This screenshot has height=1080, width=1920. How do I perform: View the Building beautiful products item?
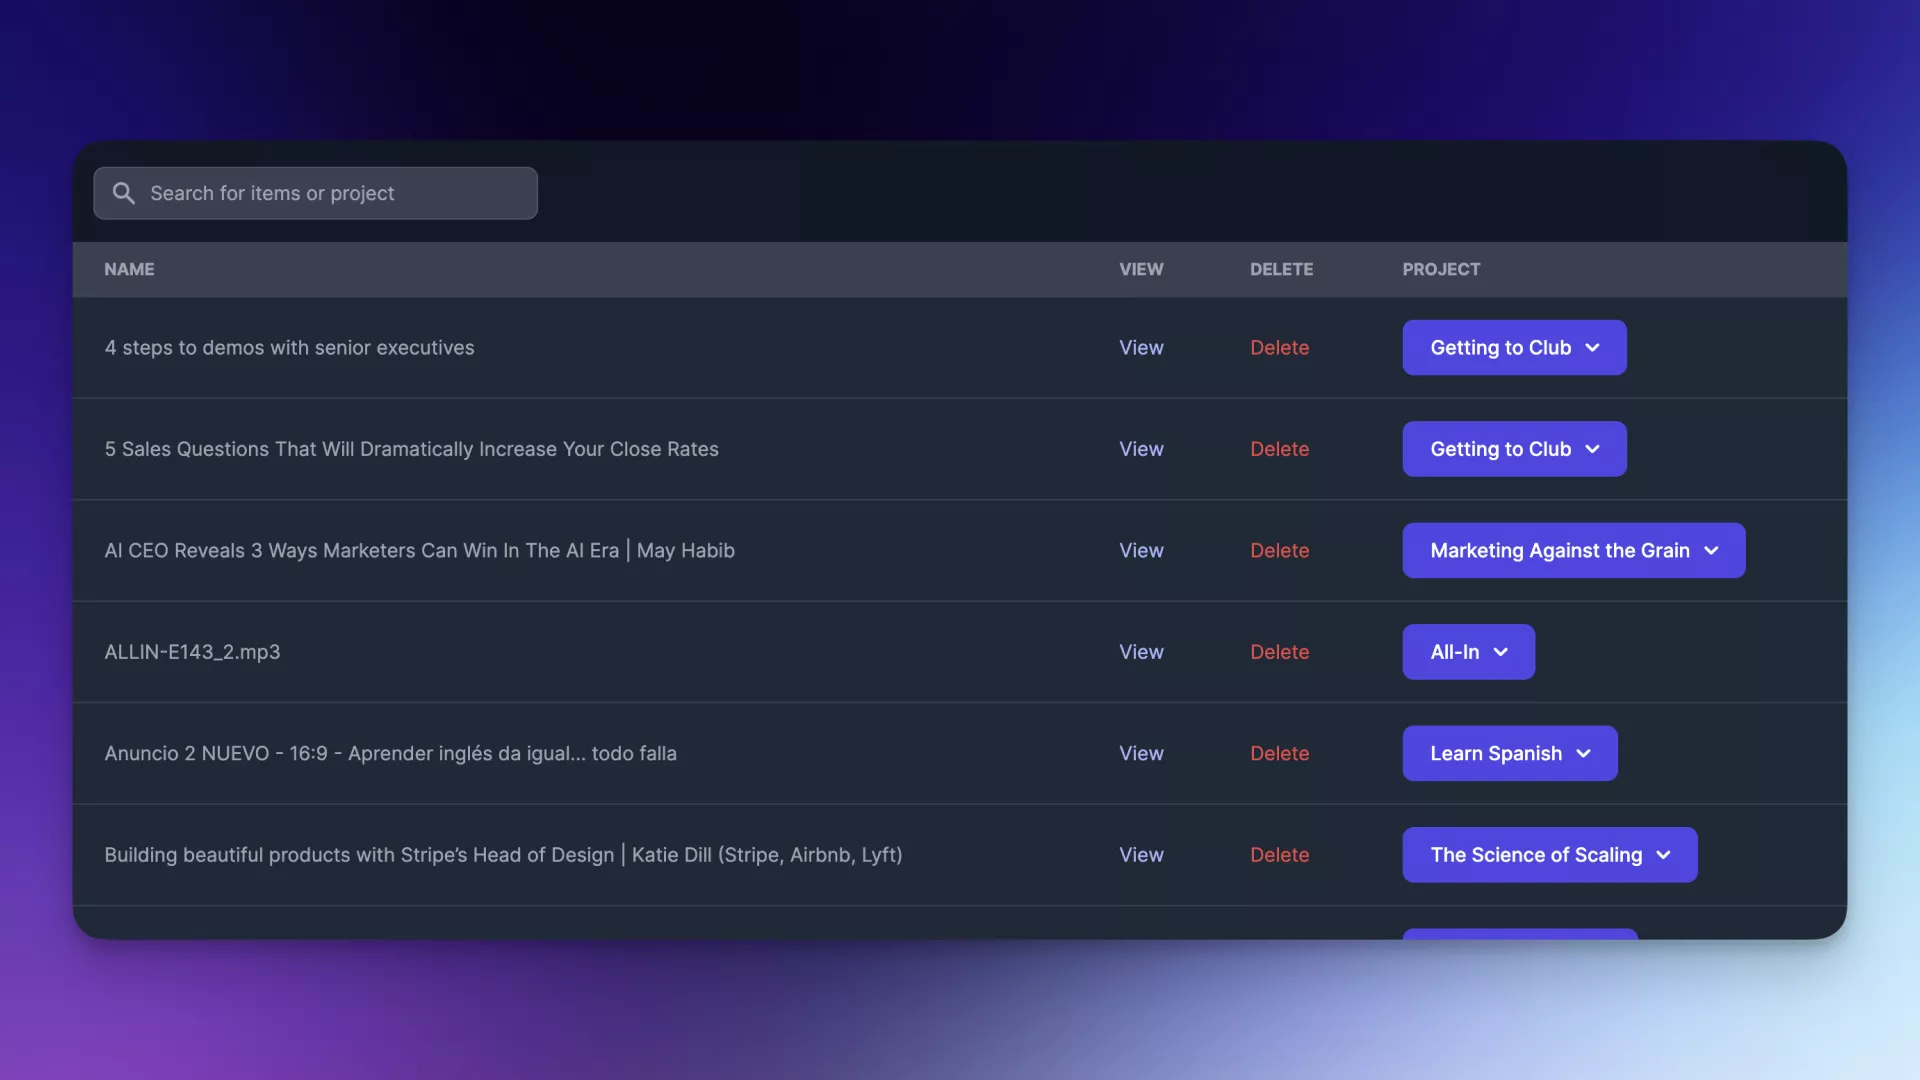(1141, 855)
